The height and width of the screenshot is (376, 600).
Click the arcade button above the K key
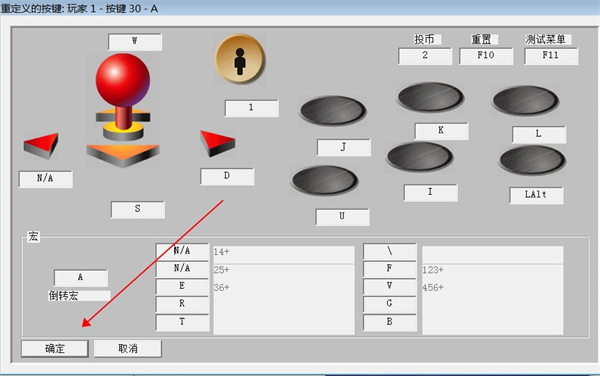point(430,97)
